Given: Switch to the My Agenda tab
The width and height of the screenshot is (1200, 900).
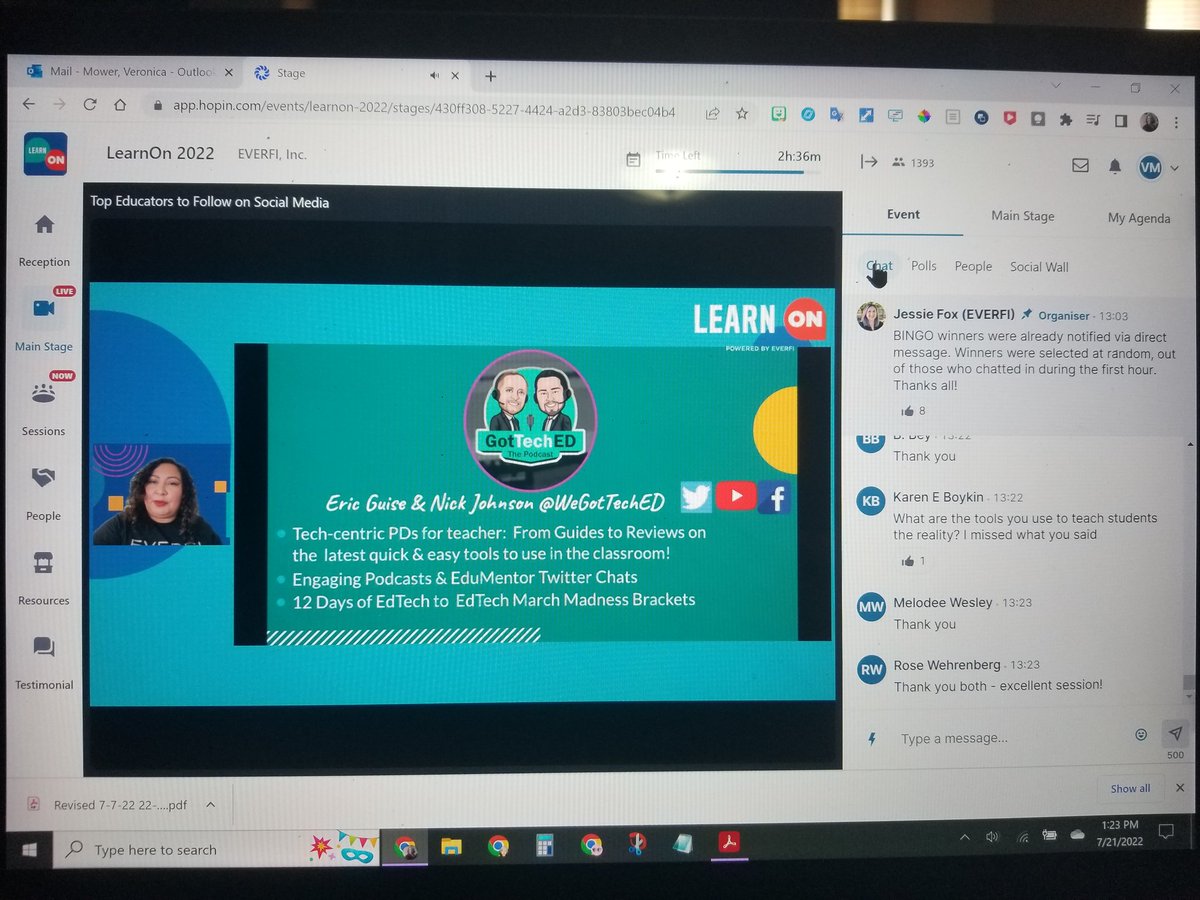Looking at the screenshot, I should [1139, 218].
